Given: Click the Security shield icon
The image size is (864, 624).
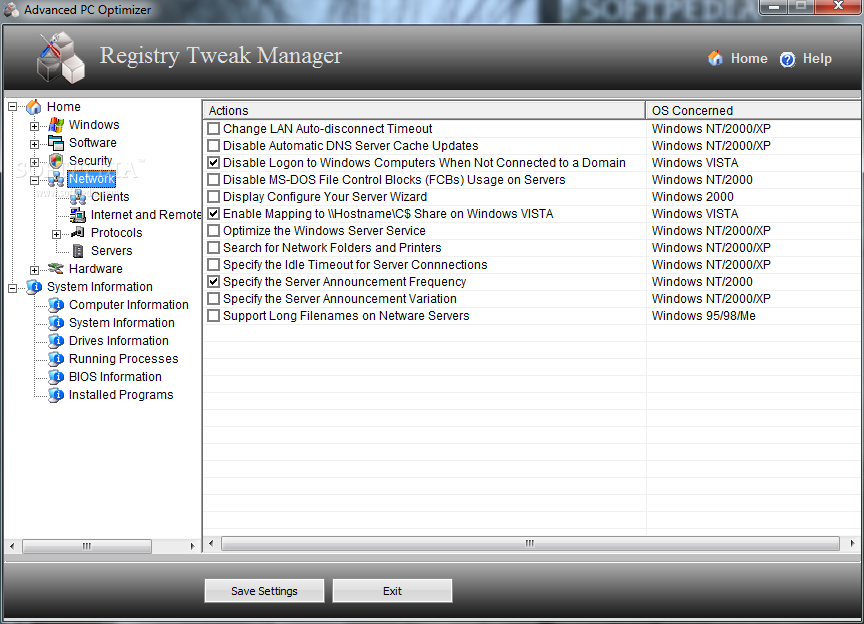Looking at the screenshot, I should point(56,161).
